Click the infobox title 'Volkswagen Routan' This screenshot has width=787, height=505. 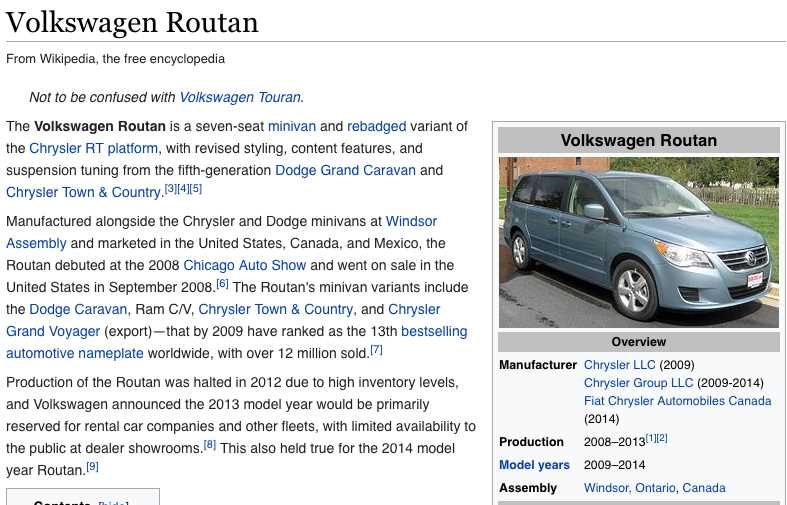click(x=638, y=140)
